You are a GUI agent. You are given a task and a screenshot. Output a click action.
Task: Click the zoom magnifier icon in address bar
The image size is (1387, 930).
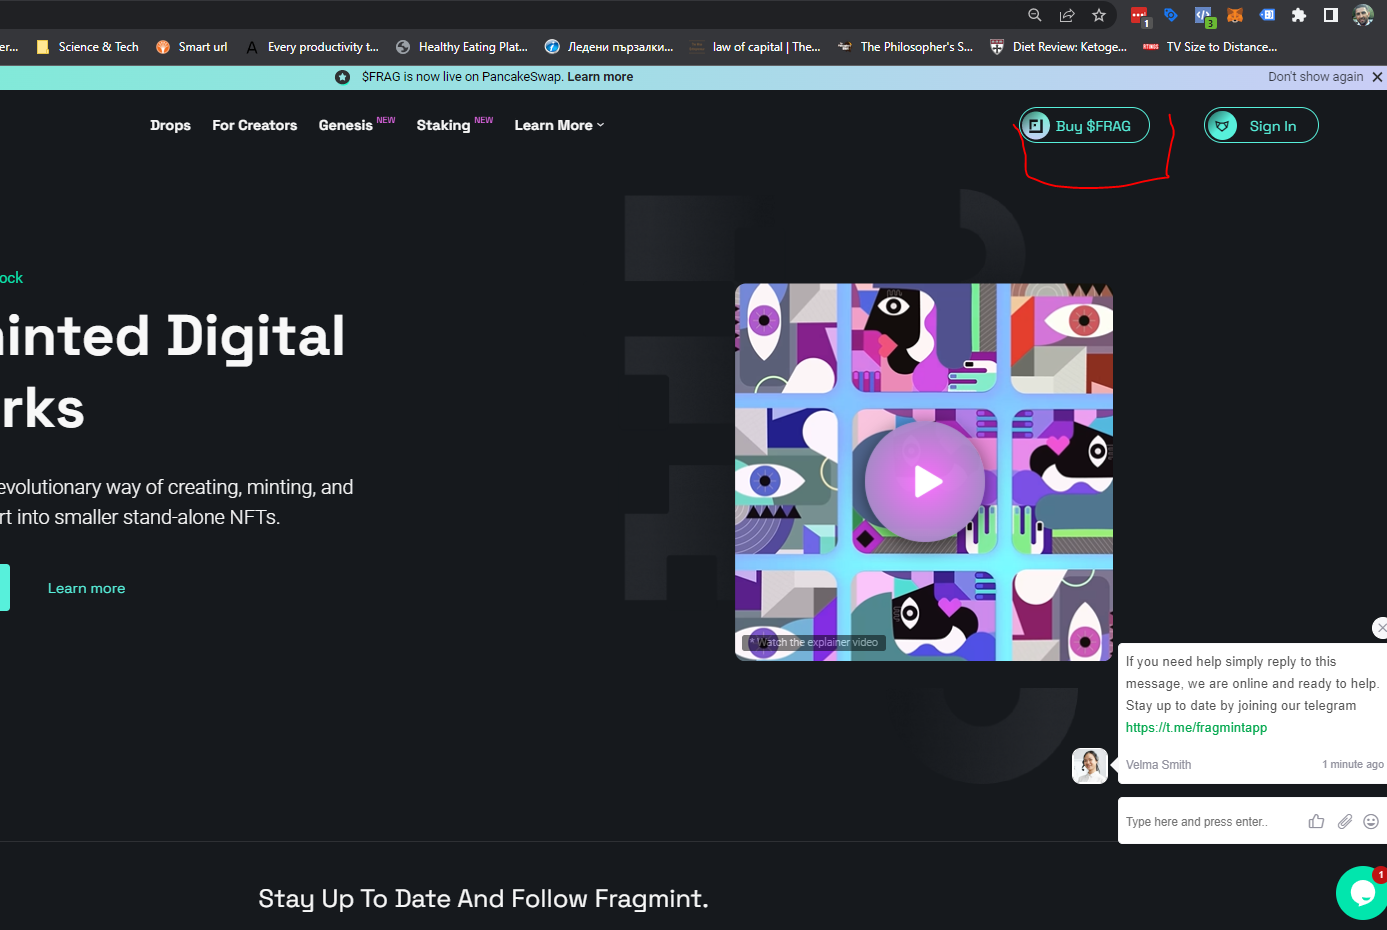tap(1035, 15)
